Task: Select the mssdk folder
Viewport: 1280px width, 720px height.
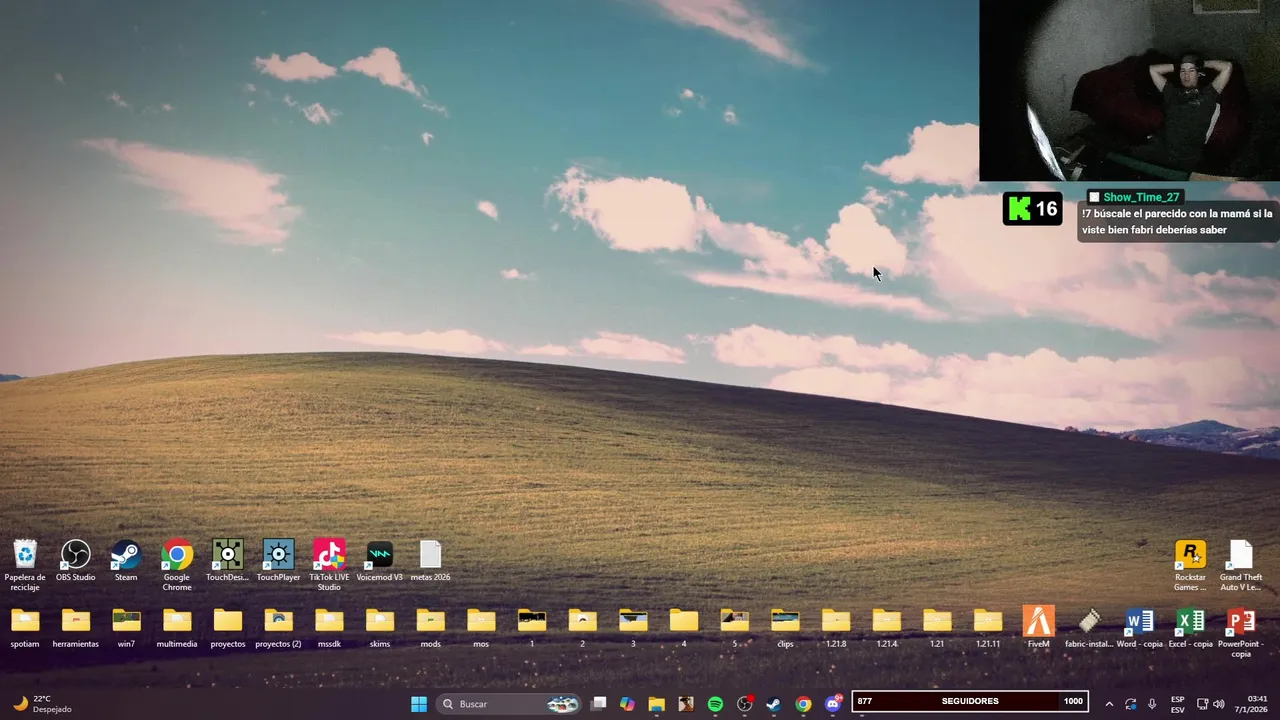Action: pyautogui.click(x=329, y=629)
